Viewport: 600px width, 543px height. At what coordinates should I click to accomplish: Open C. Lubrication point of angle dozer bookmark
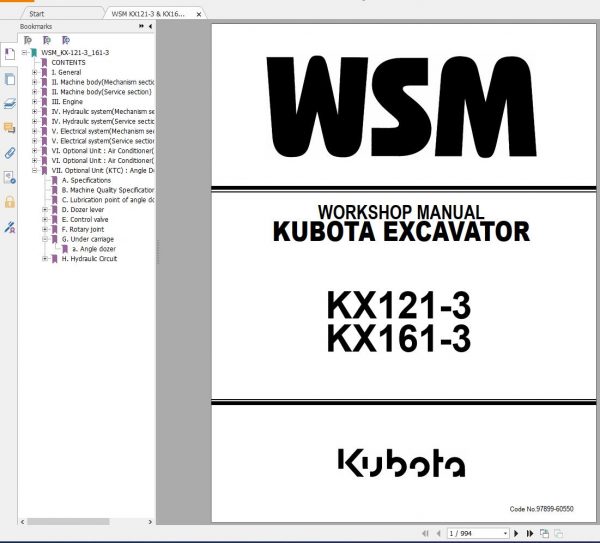108,200
